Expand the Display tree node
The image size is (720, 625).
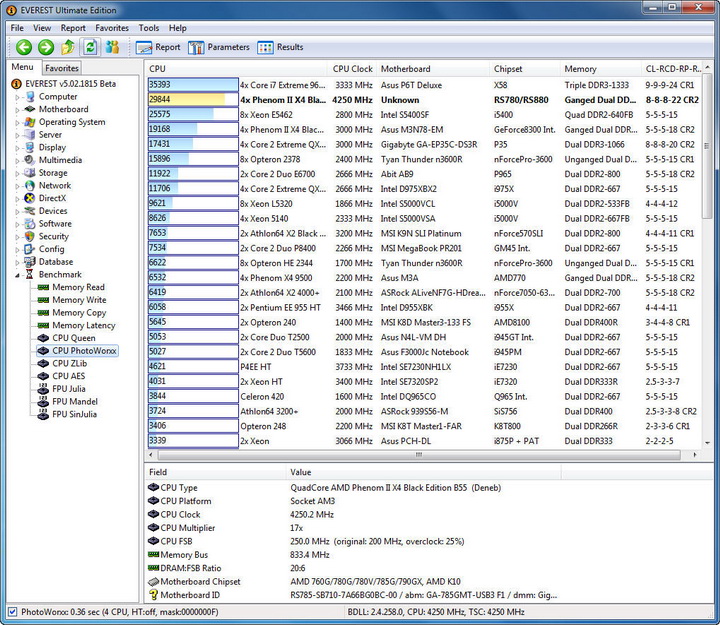[17, 148]
